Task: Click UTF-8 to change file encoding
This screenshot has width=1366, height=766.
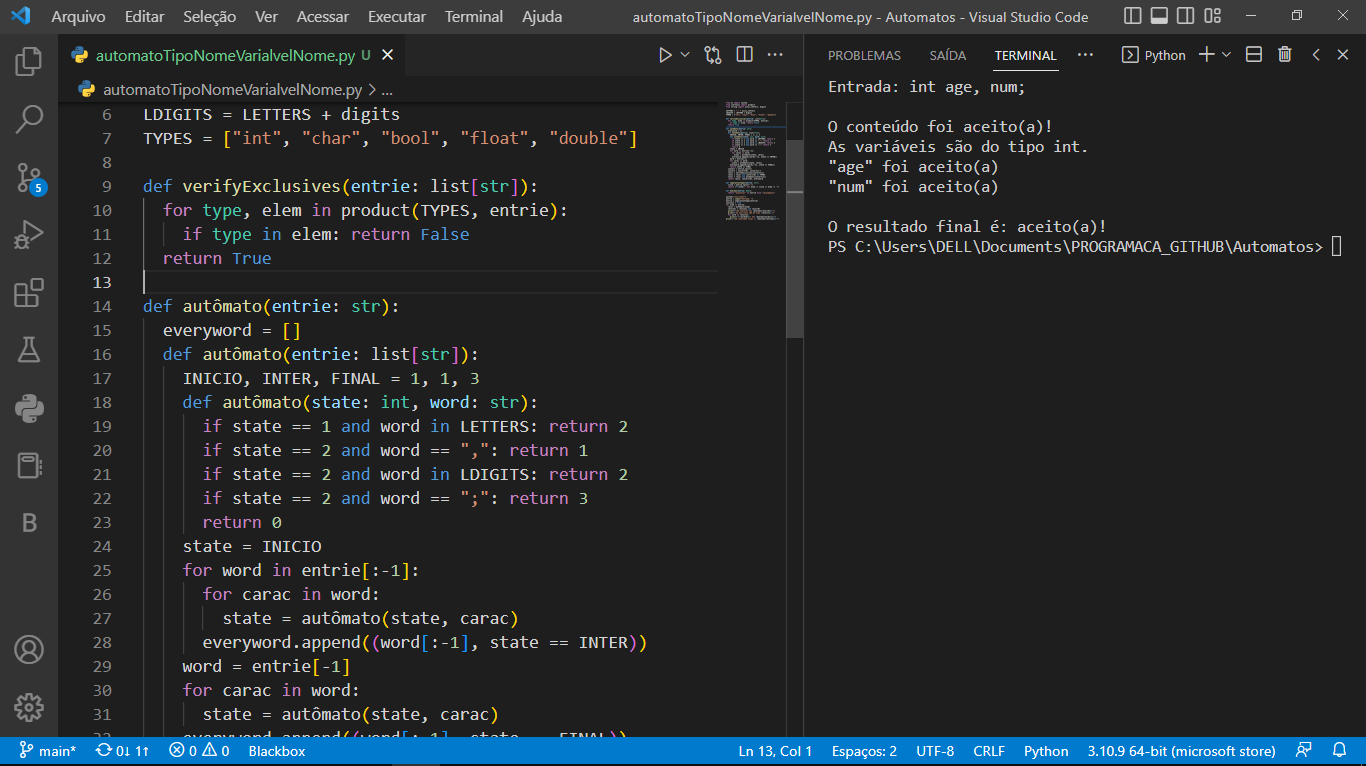Action: pyautogui.click(x=935, y=750)
